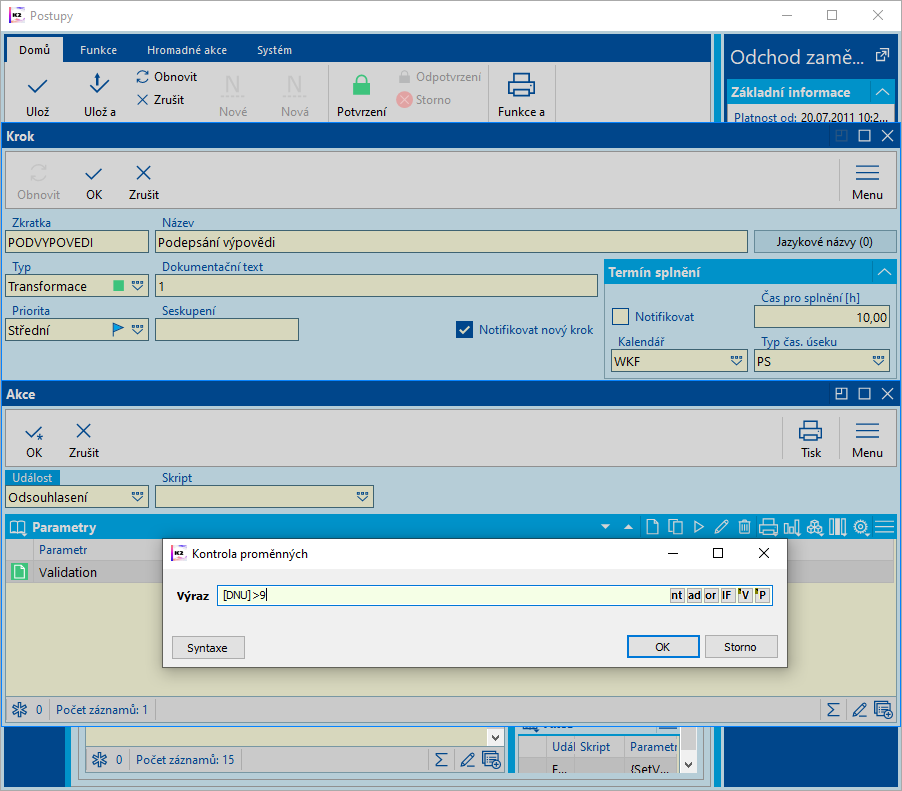Collapse the Základní informace section

click(882, 92)
